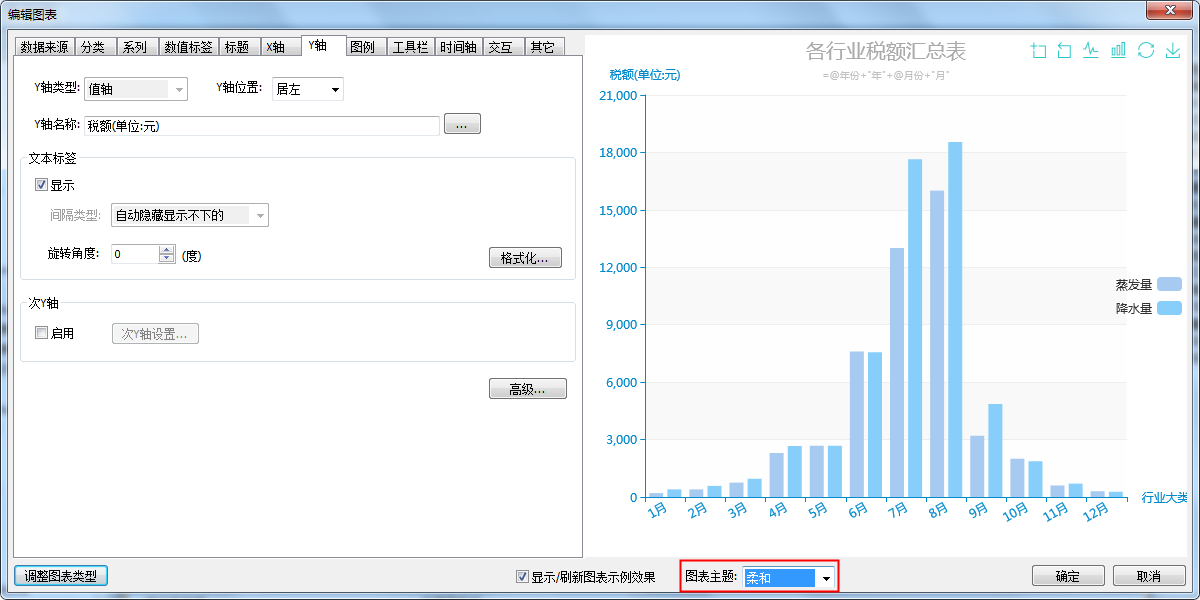The width and height of the screenshot is (1200, 600).
Task: Click the 蒸发量 legend icon
Action: click(x=1169, y=285)
